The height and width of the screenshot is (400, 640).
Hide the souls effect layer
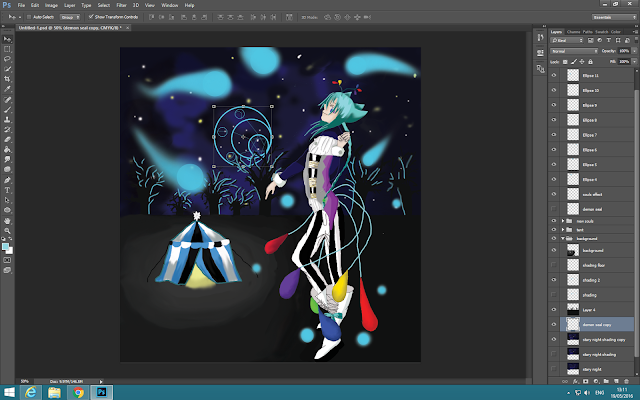[x=554, y=194]
